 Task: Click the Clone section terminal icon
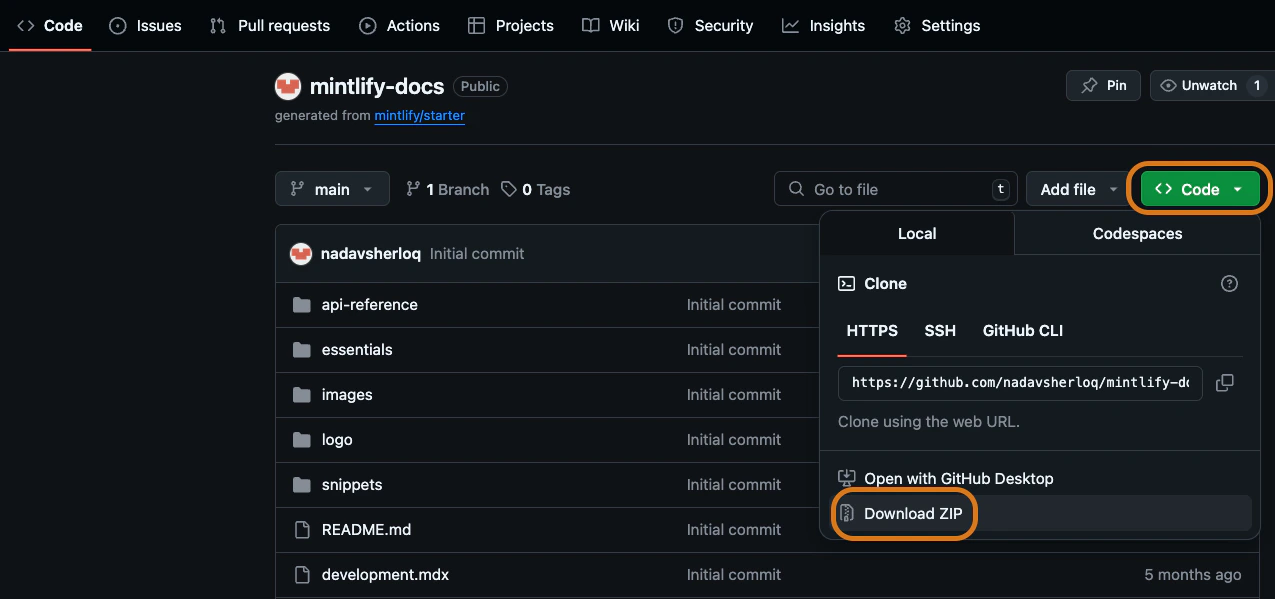tap(846, 284)
